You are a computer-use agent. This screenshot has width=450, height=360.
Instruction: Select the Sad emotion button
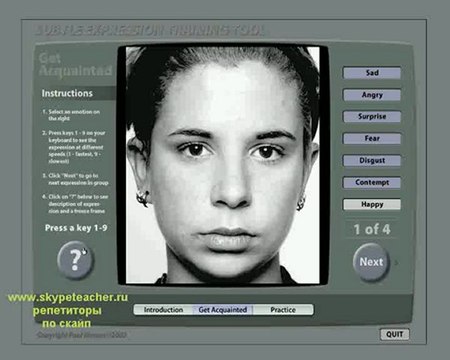pos(372,73)
